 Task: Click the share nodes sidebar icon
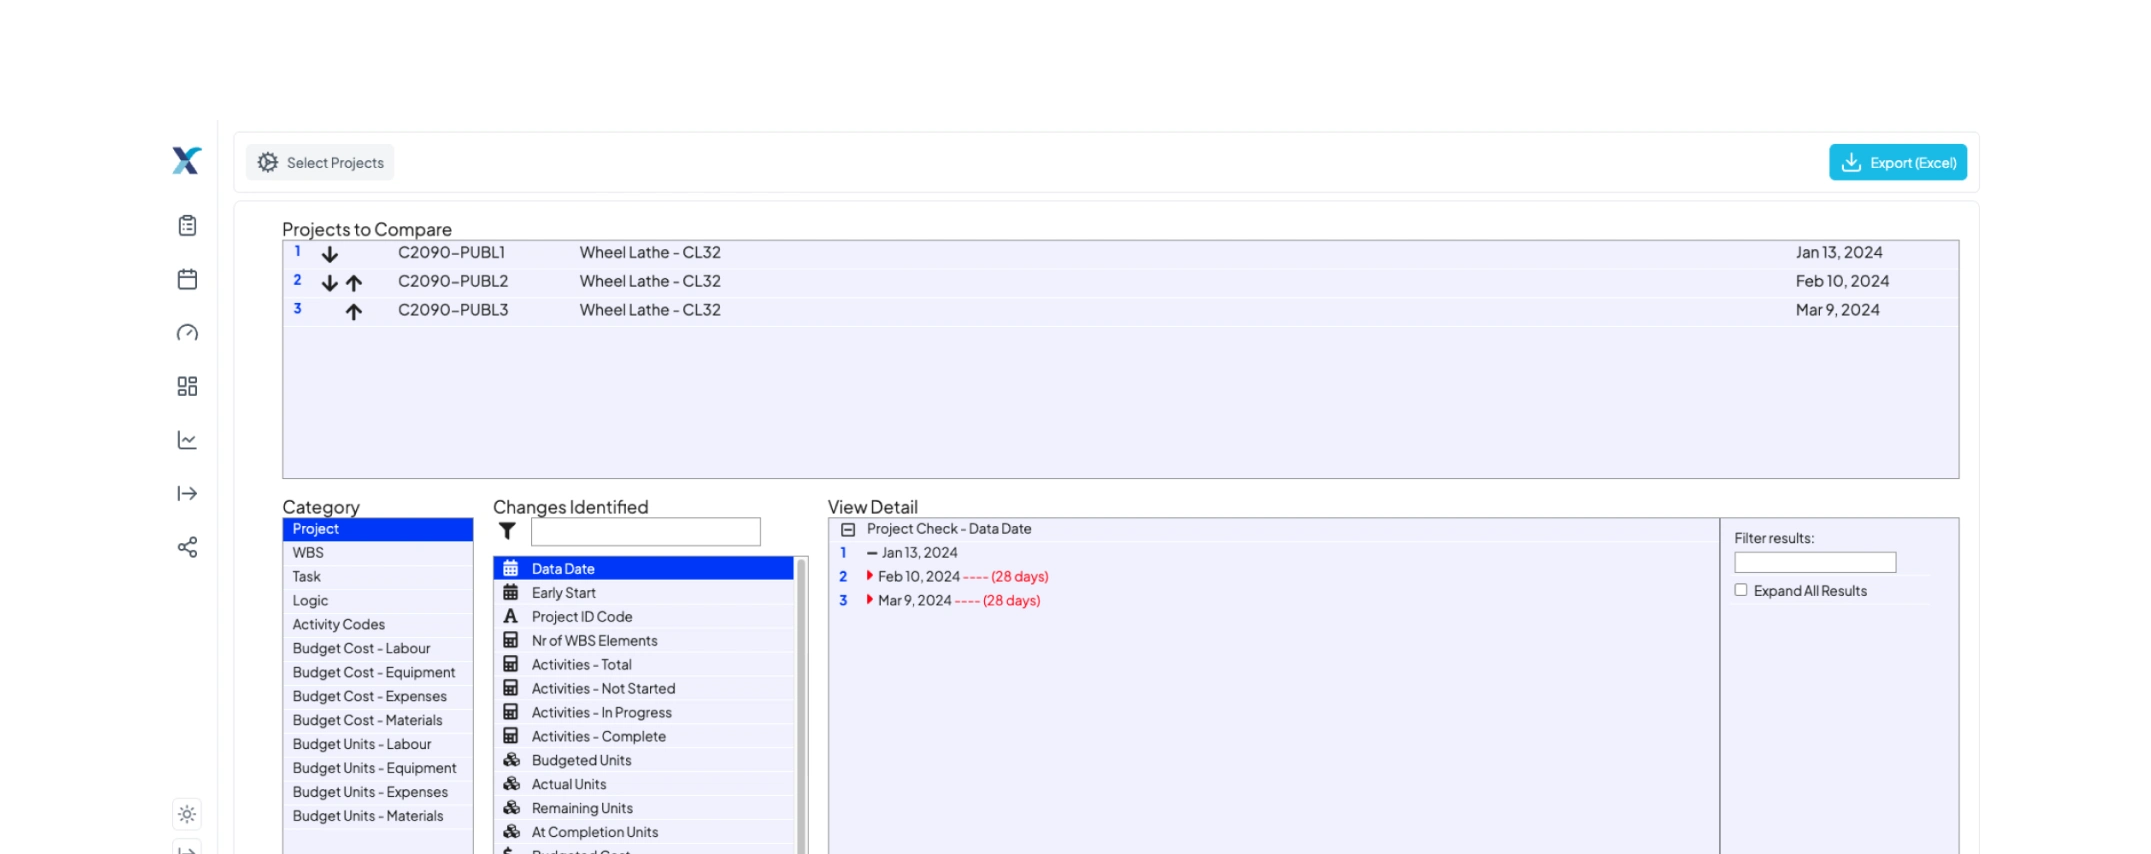pos(187,547)
